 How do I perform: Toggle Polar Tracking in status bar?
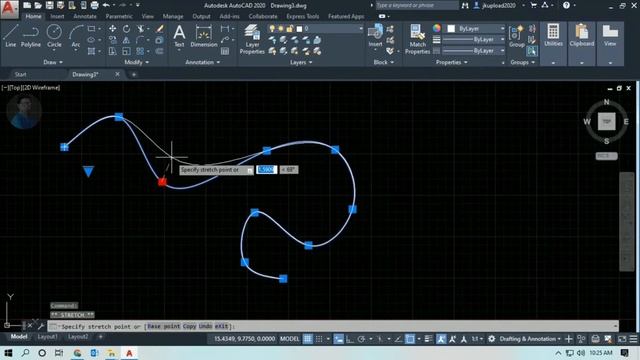tap(361, 339)
